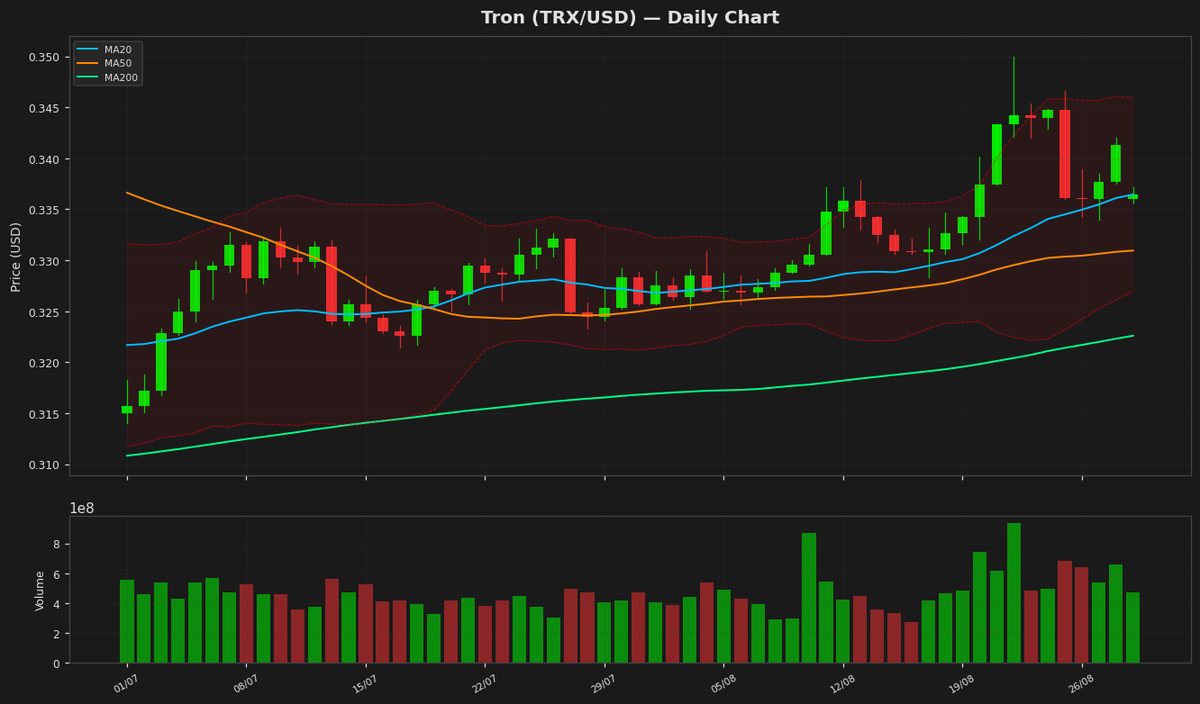
Task: Click the volume axis tick label 0
Action: click(x=56, y=663)
